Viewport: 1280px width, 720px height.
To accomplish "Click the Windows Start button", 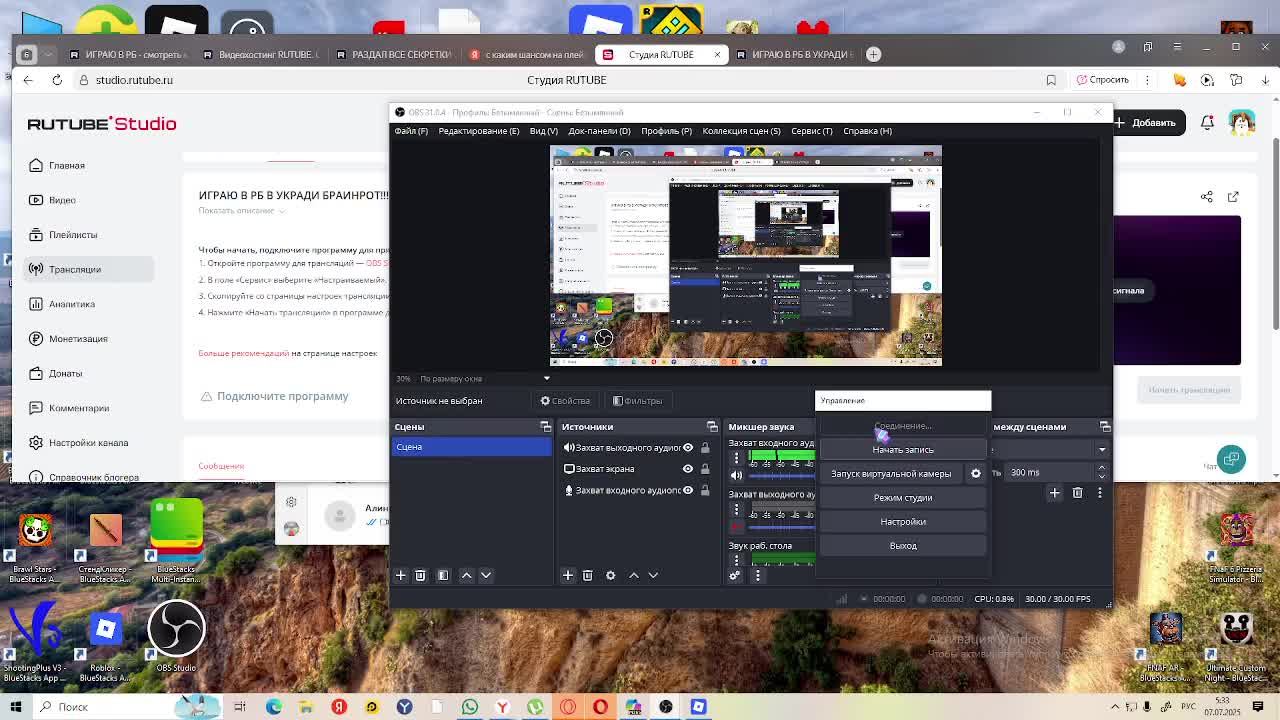I will [16, 707].
